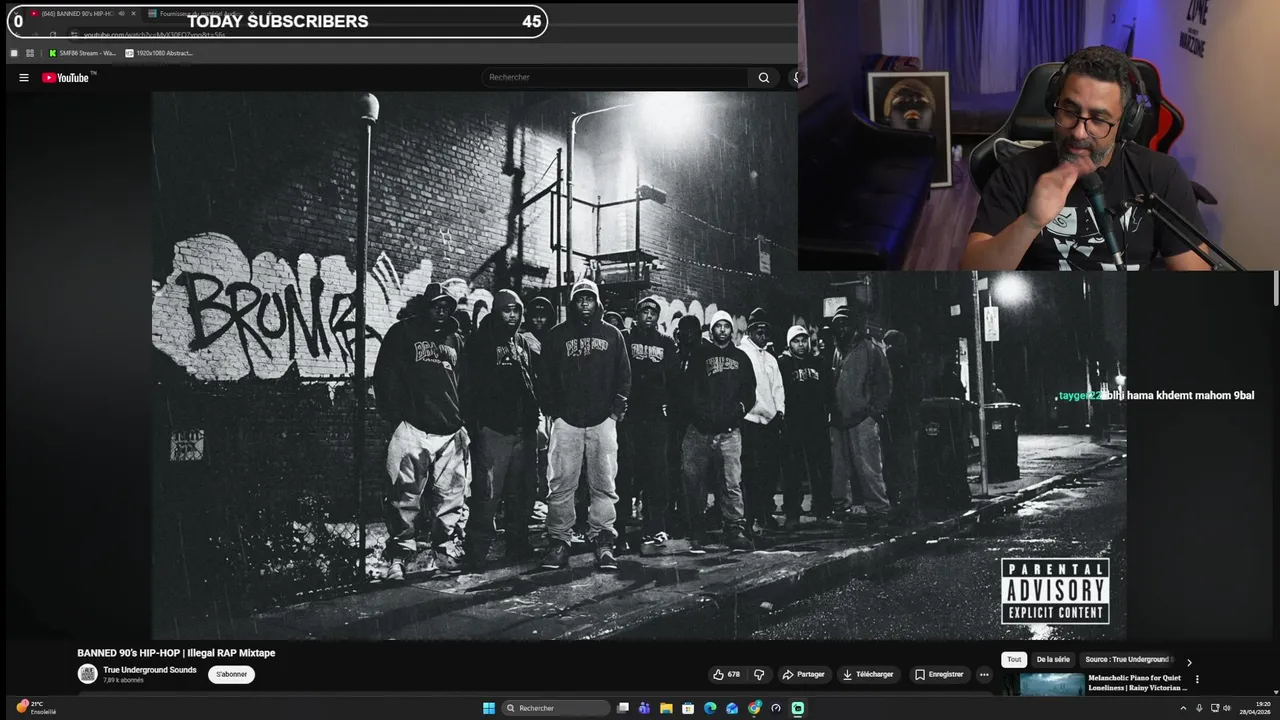Save the video with Enregistrer
1280x720 pixels.
939,674
